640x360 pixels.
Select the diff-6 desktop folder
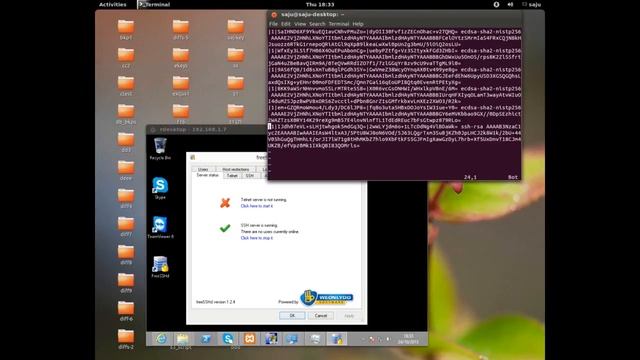point(126,311)
